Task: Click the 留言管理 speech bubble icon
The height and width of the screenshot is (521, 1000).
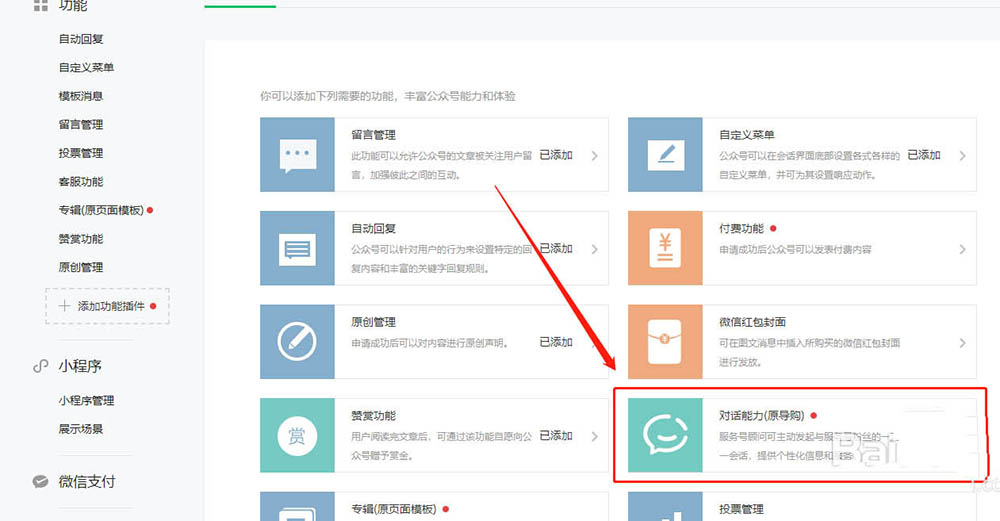Action: (298, 155)
